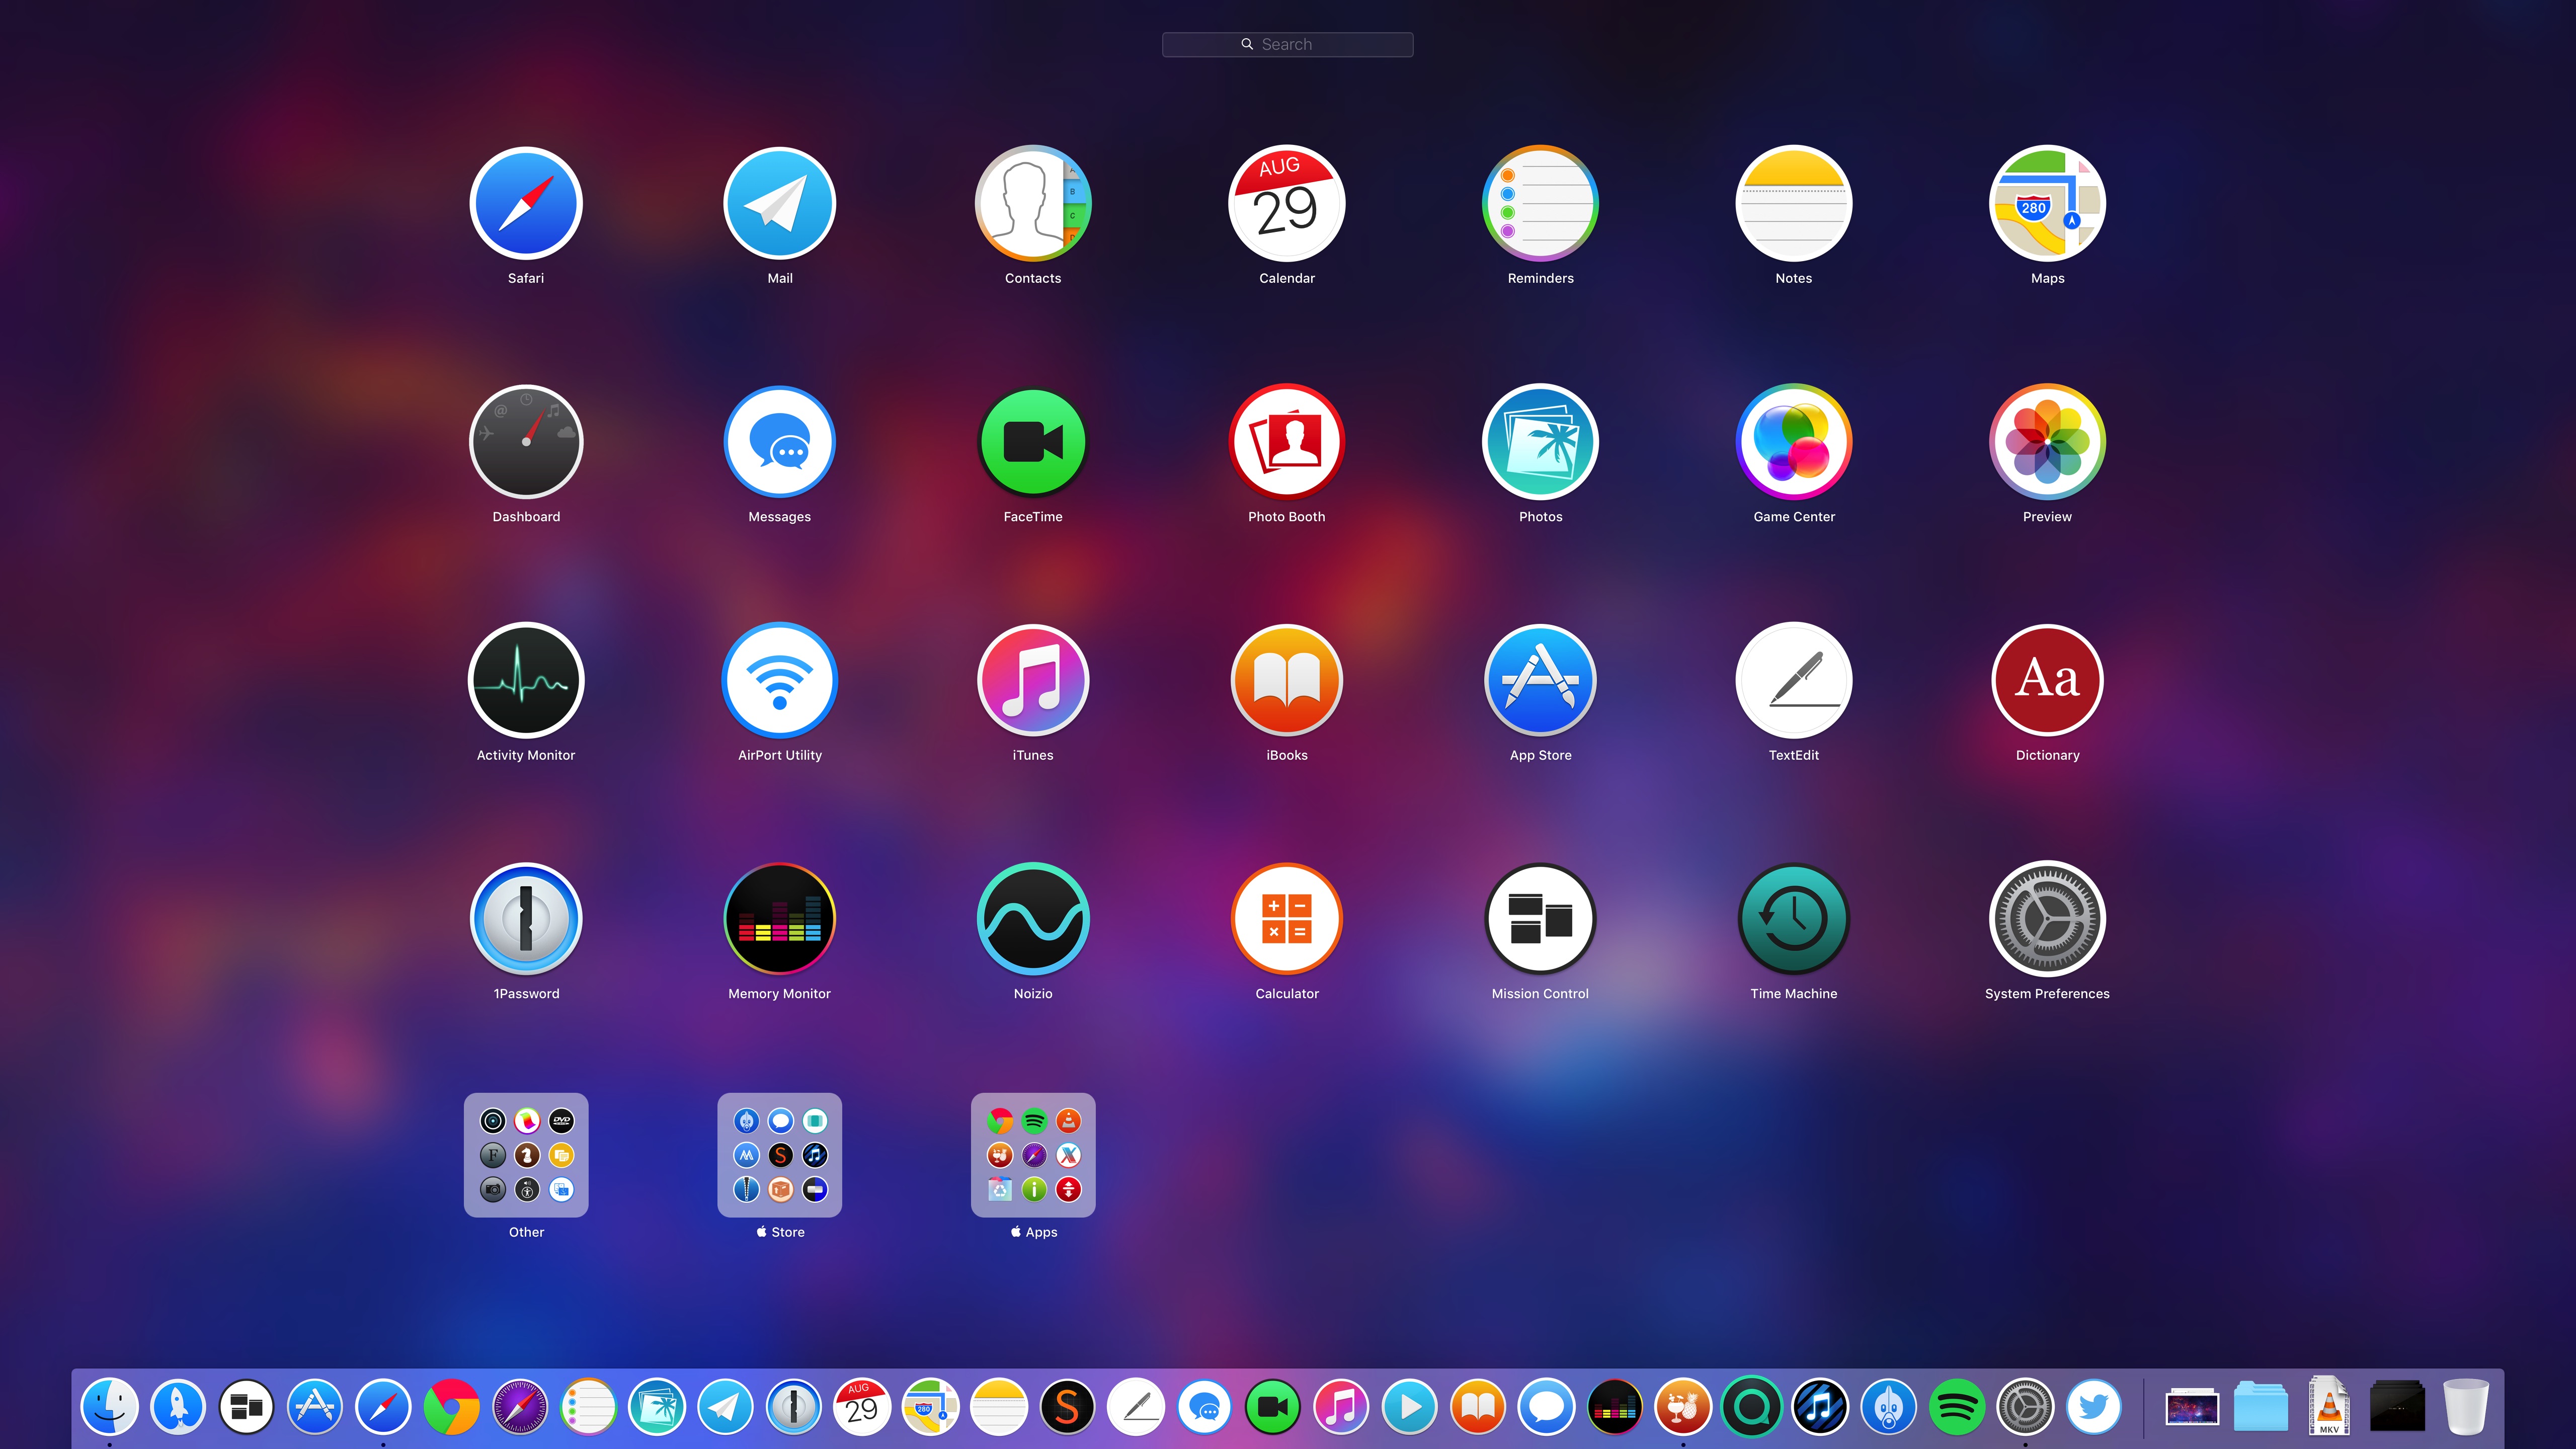Open the Photo Booth app

[1287, 441]
